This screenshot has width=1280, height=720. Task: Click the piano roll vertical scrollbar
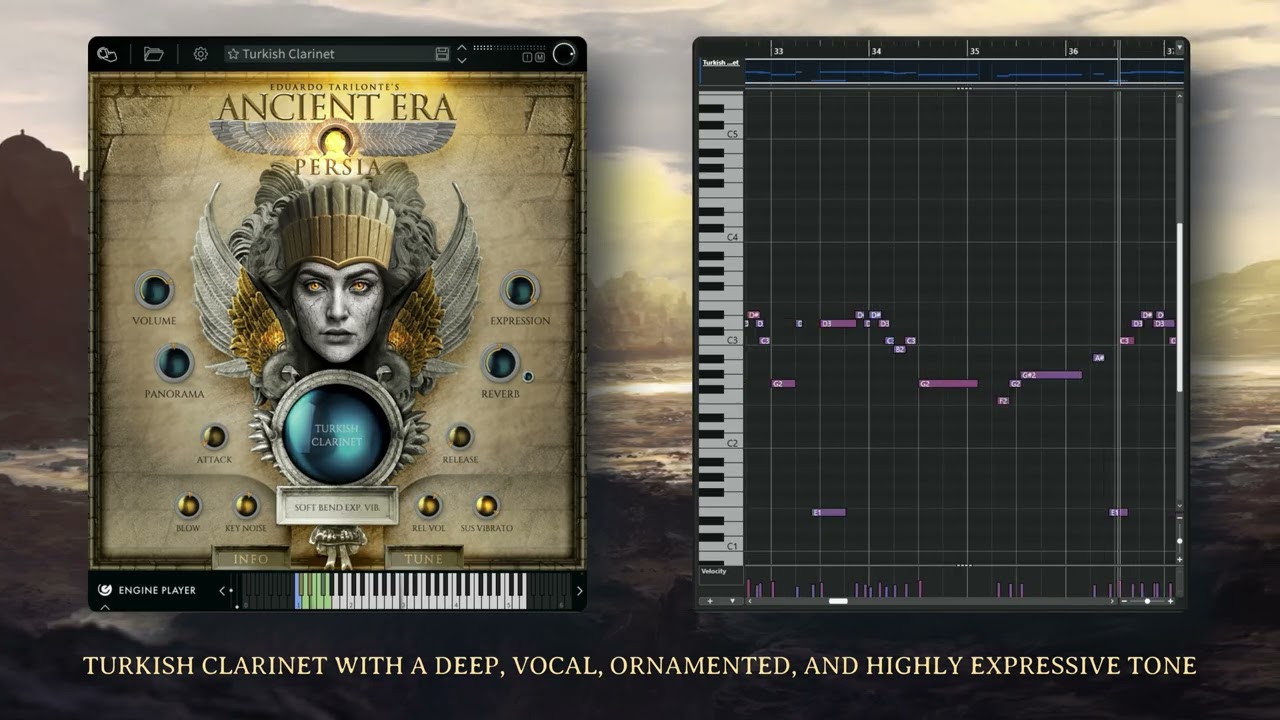[x=1180, y=306]
